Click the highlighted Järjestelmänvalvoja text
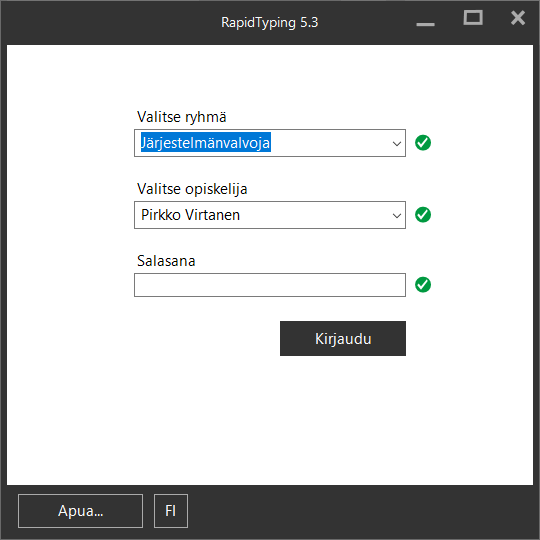Image resolution: width=540 pixels, height=540 pixels. coord(206,143)
